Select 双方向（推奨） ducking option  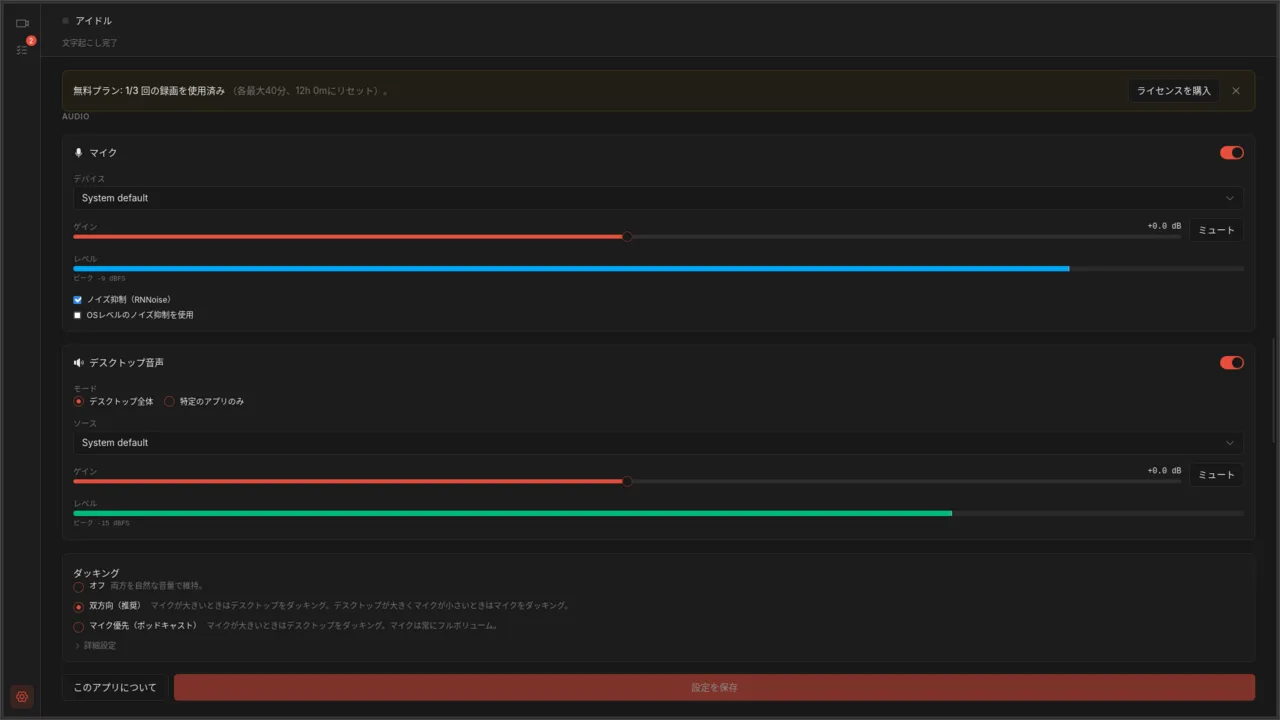pyautogui.click(x=79, y=607)
